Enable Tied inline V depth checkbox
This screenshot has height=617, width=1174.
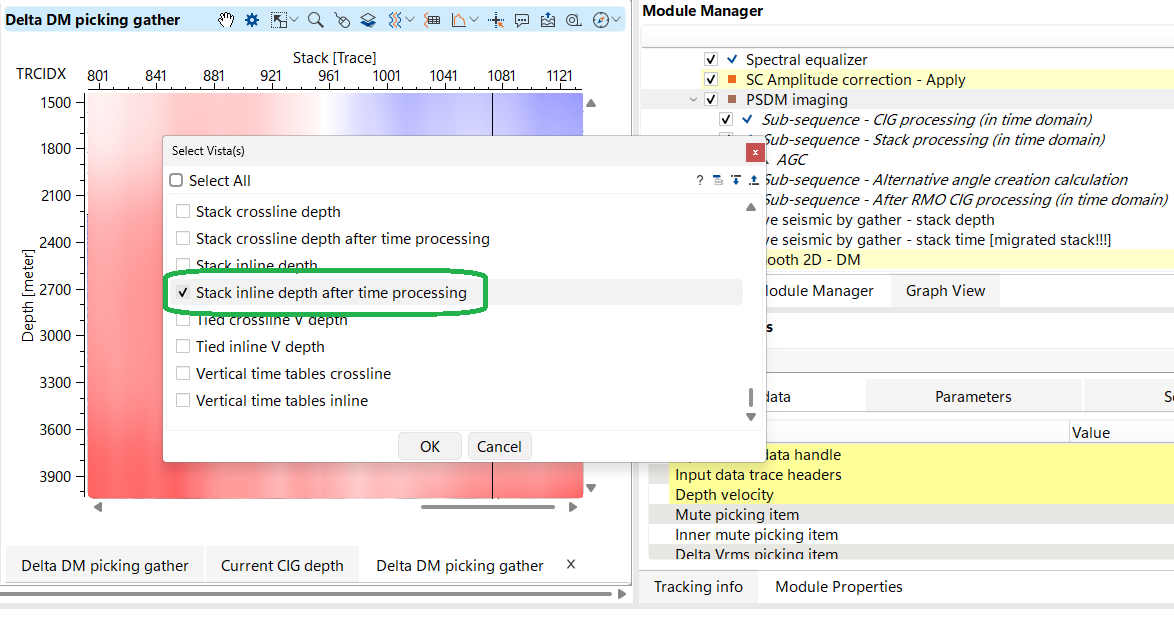coord(183,347)
